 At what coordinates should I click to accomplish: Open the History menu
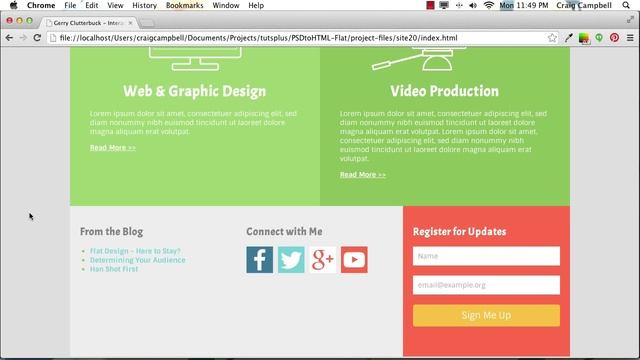click(x=144, y=5)
